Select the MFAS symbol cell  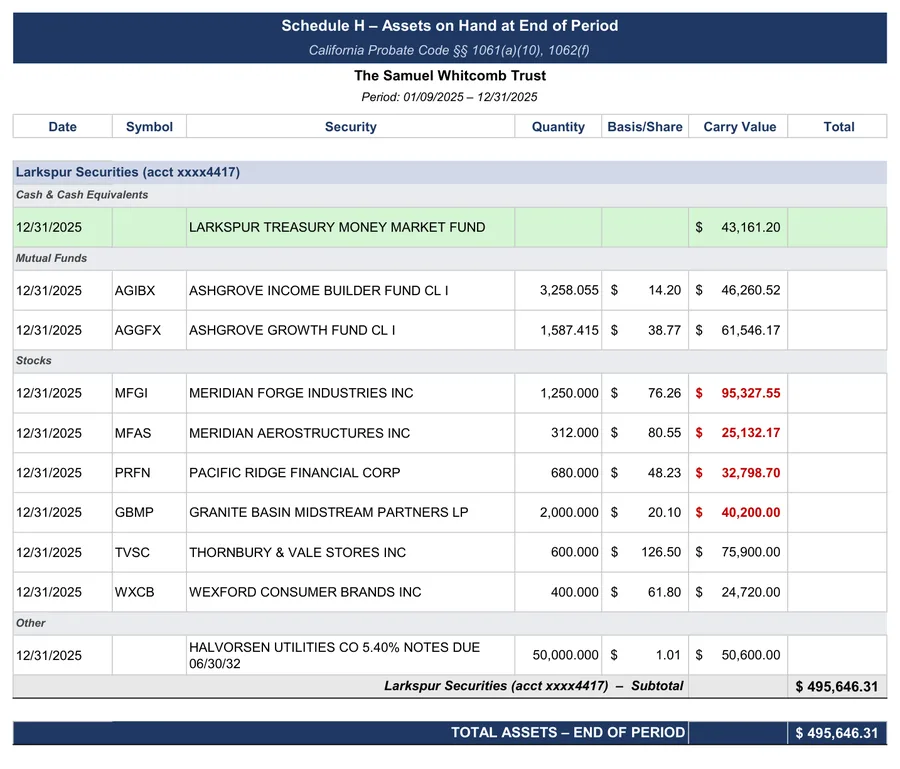(149, 433)
